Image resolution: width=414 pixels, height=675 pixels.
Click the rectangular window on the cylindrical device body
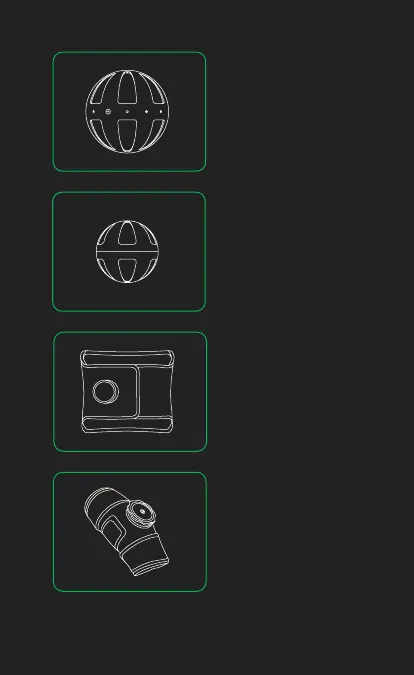click(114, 528)
